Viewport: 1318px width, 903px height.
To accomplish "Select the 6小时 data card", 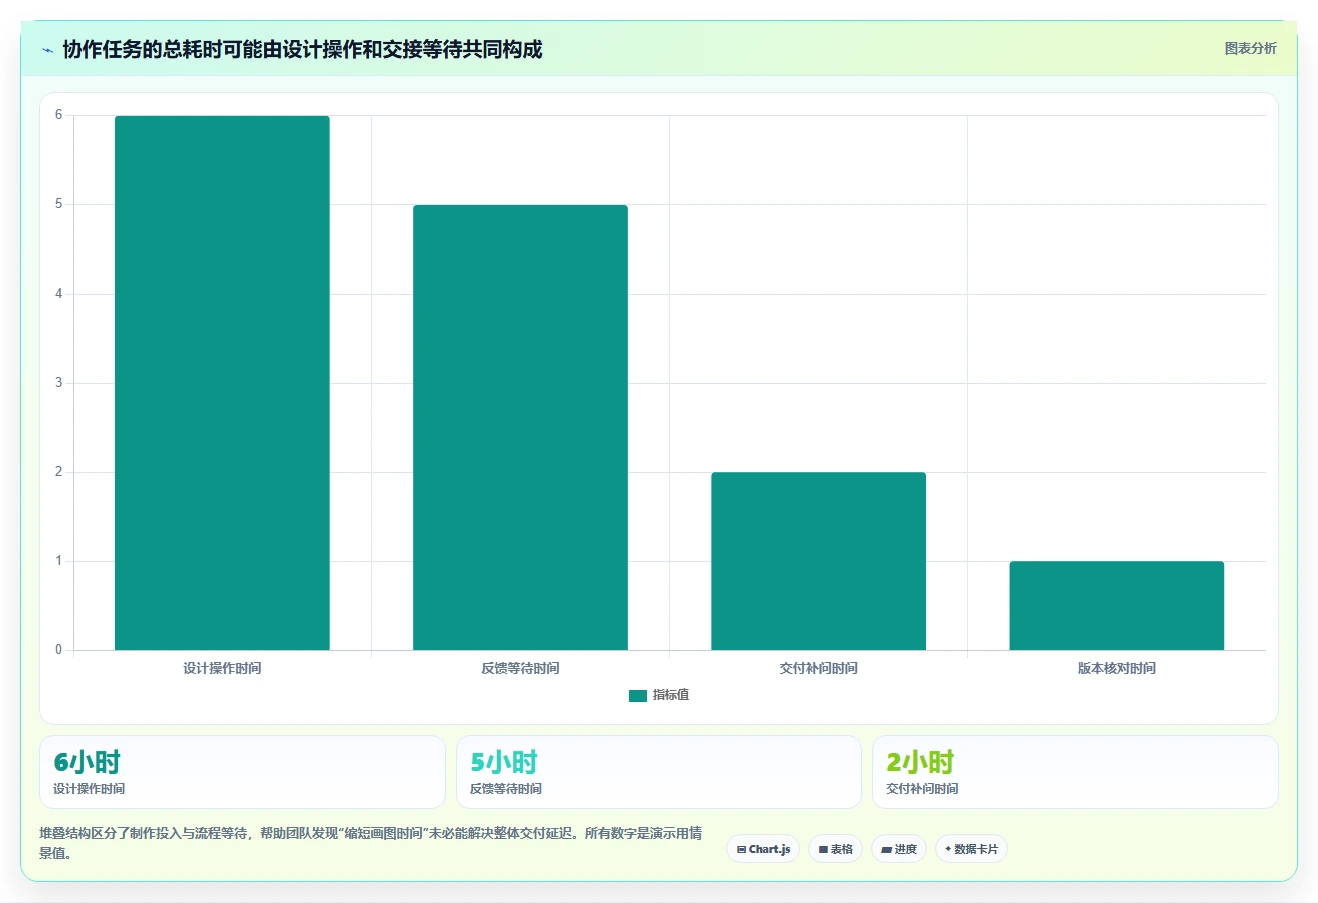I will coord(242,772).
